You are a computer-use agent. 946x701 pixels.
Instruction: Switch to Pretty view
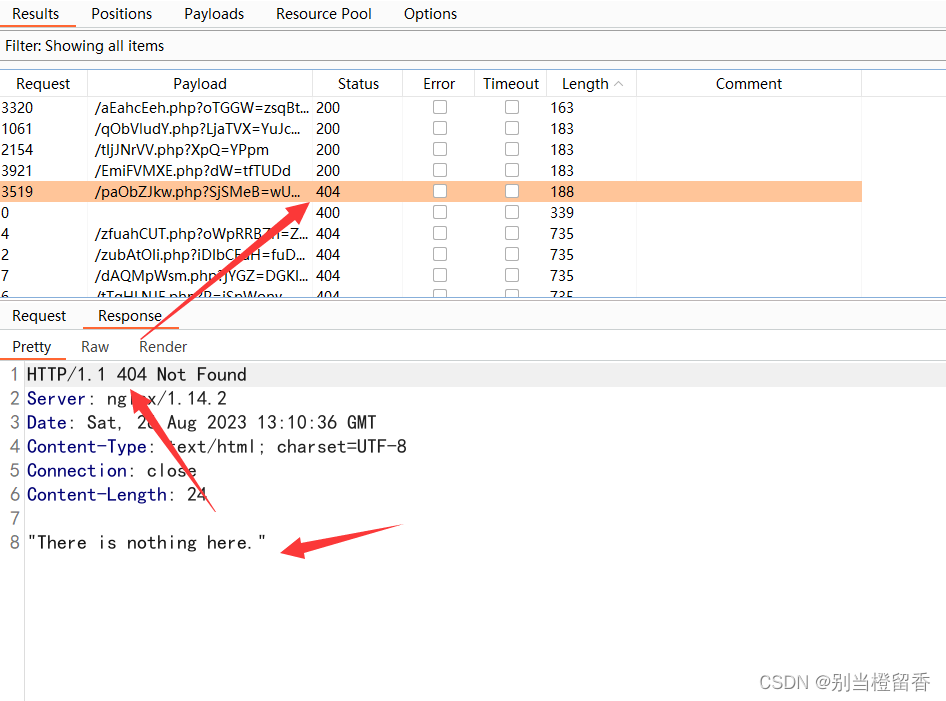[31, 347]
